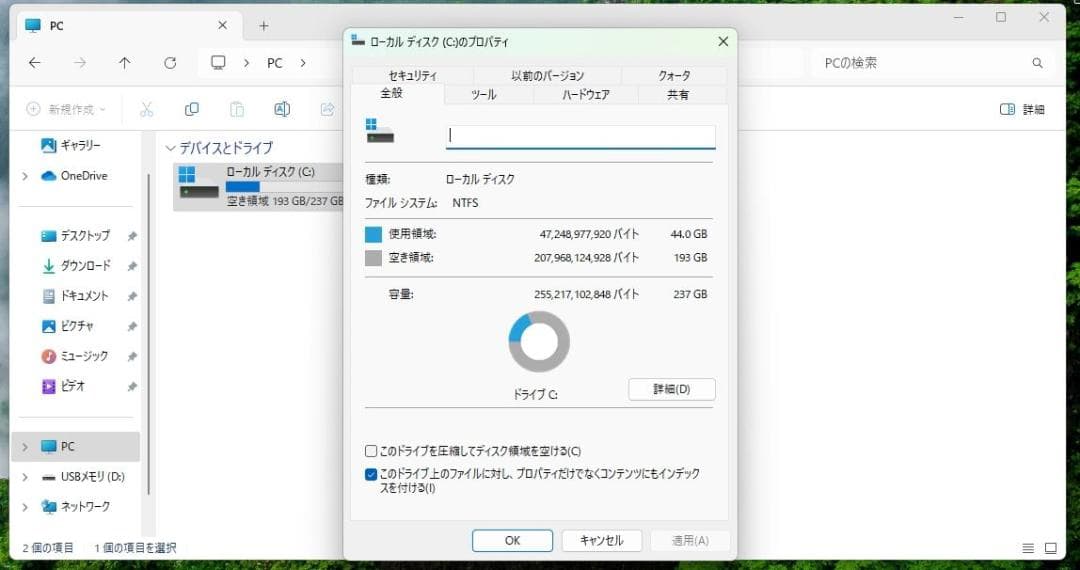Switch to the ハードウェア tab
1080x570 pixels.
(x=585, y=94)
